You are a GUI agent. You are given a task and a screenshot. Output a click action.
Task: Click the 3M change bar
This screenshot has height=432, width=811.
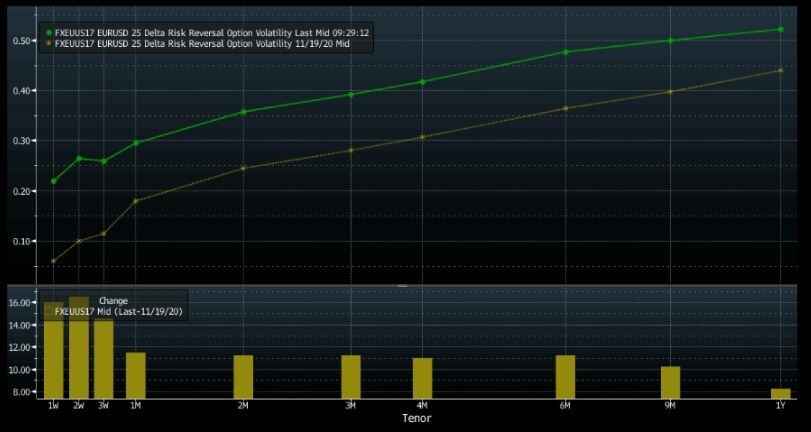(x=351, y=377)
